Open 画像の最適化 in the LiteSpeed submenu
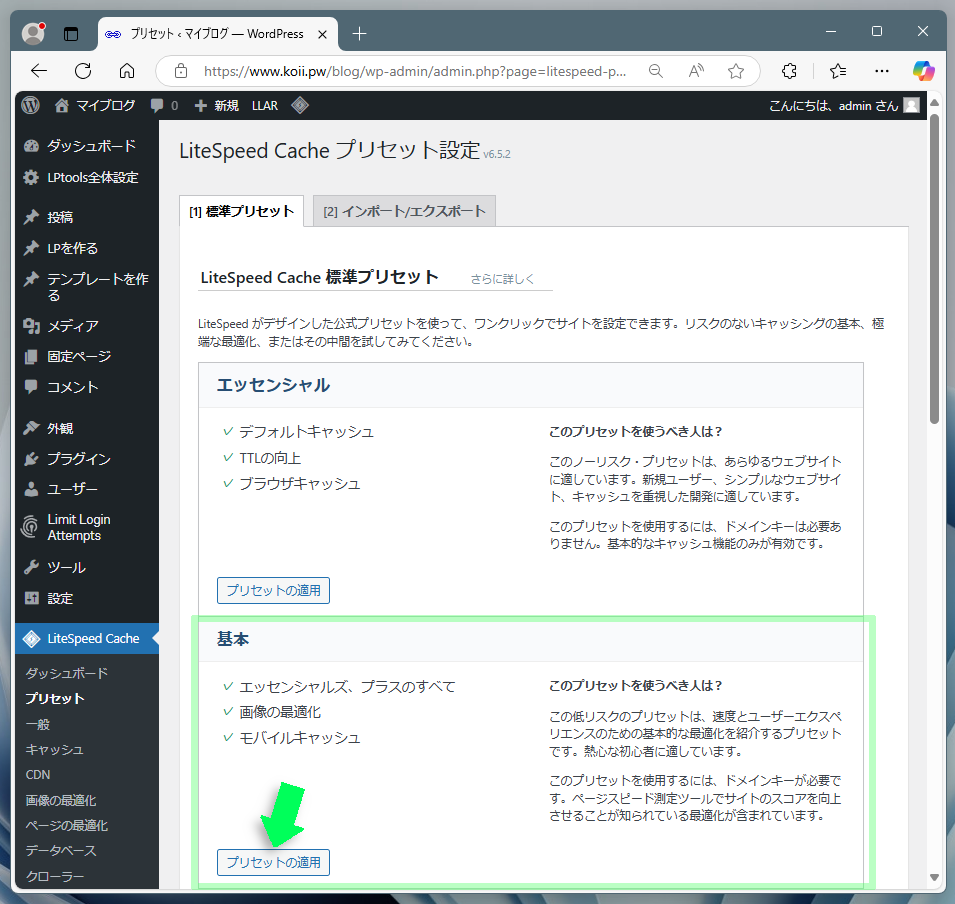Image resolution: width=955 pixels, height=904 pixels. [x=61, y=800]
